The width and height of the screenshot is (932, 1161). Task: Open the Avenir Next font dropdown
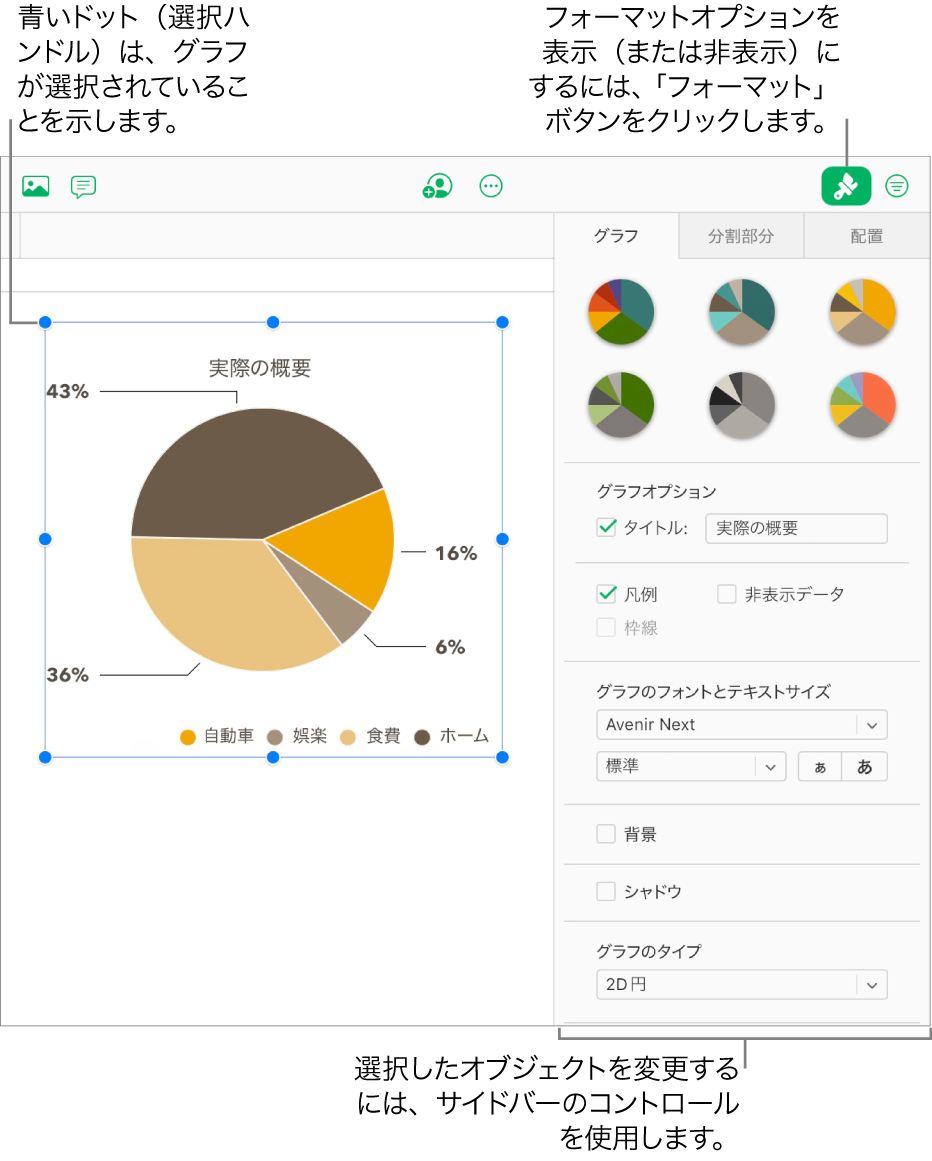tap(741, 724)
